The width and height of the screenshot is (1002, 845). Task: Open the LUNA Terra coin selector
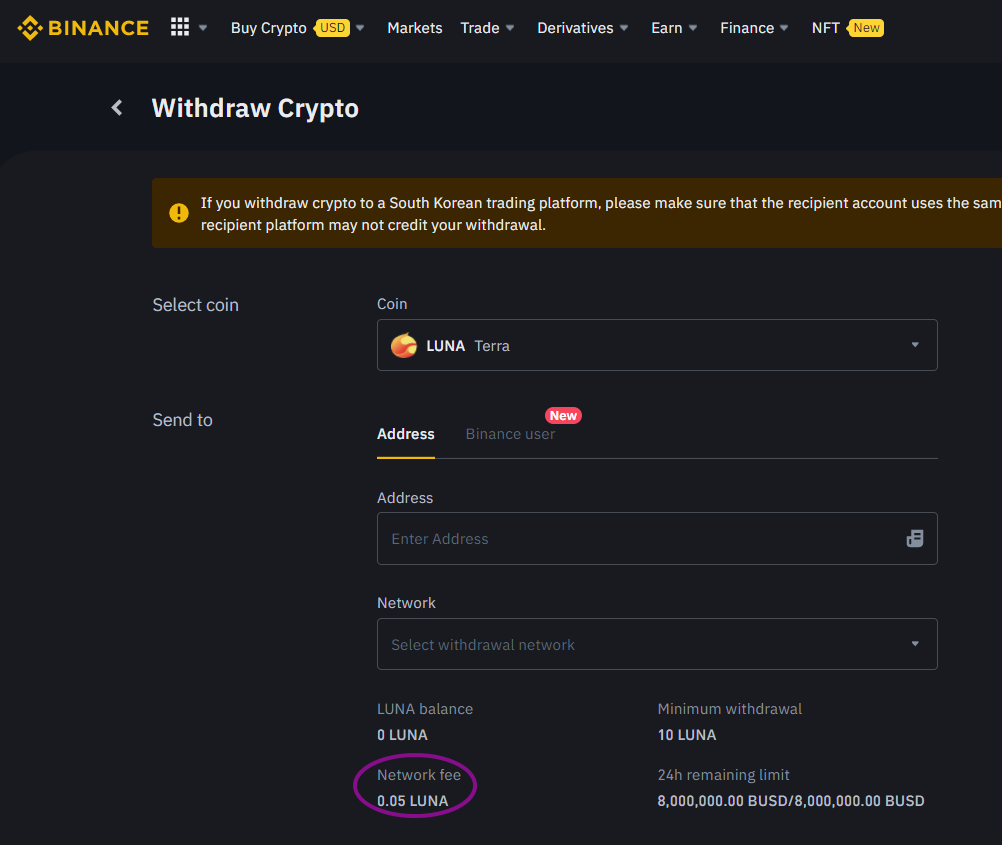pos(657,345)
